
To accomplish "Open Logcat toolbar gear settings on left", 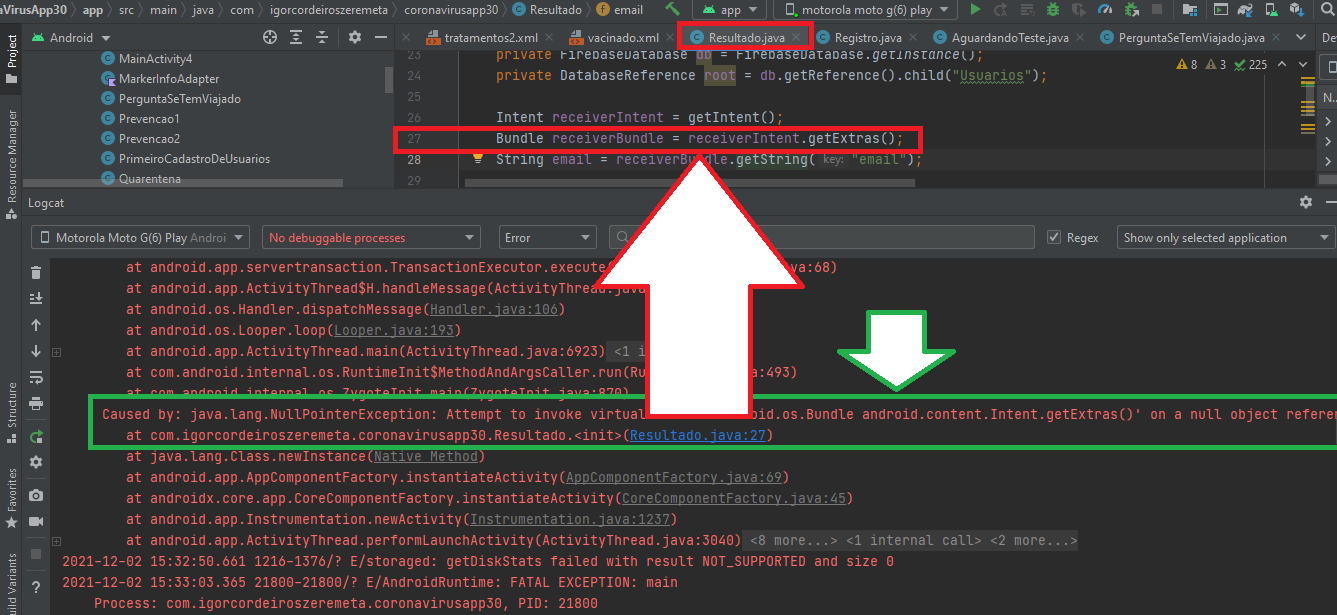I will (x=36, y=462).
